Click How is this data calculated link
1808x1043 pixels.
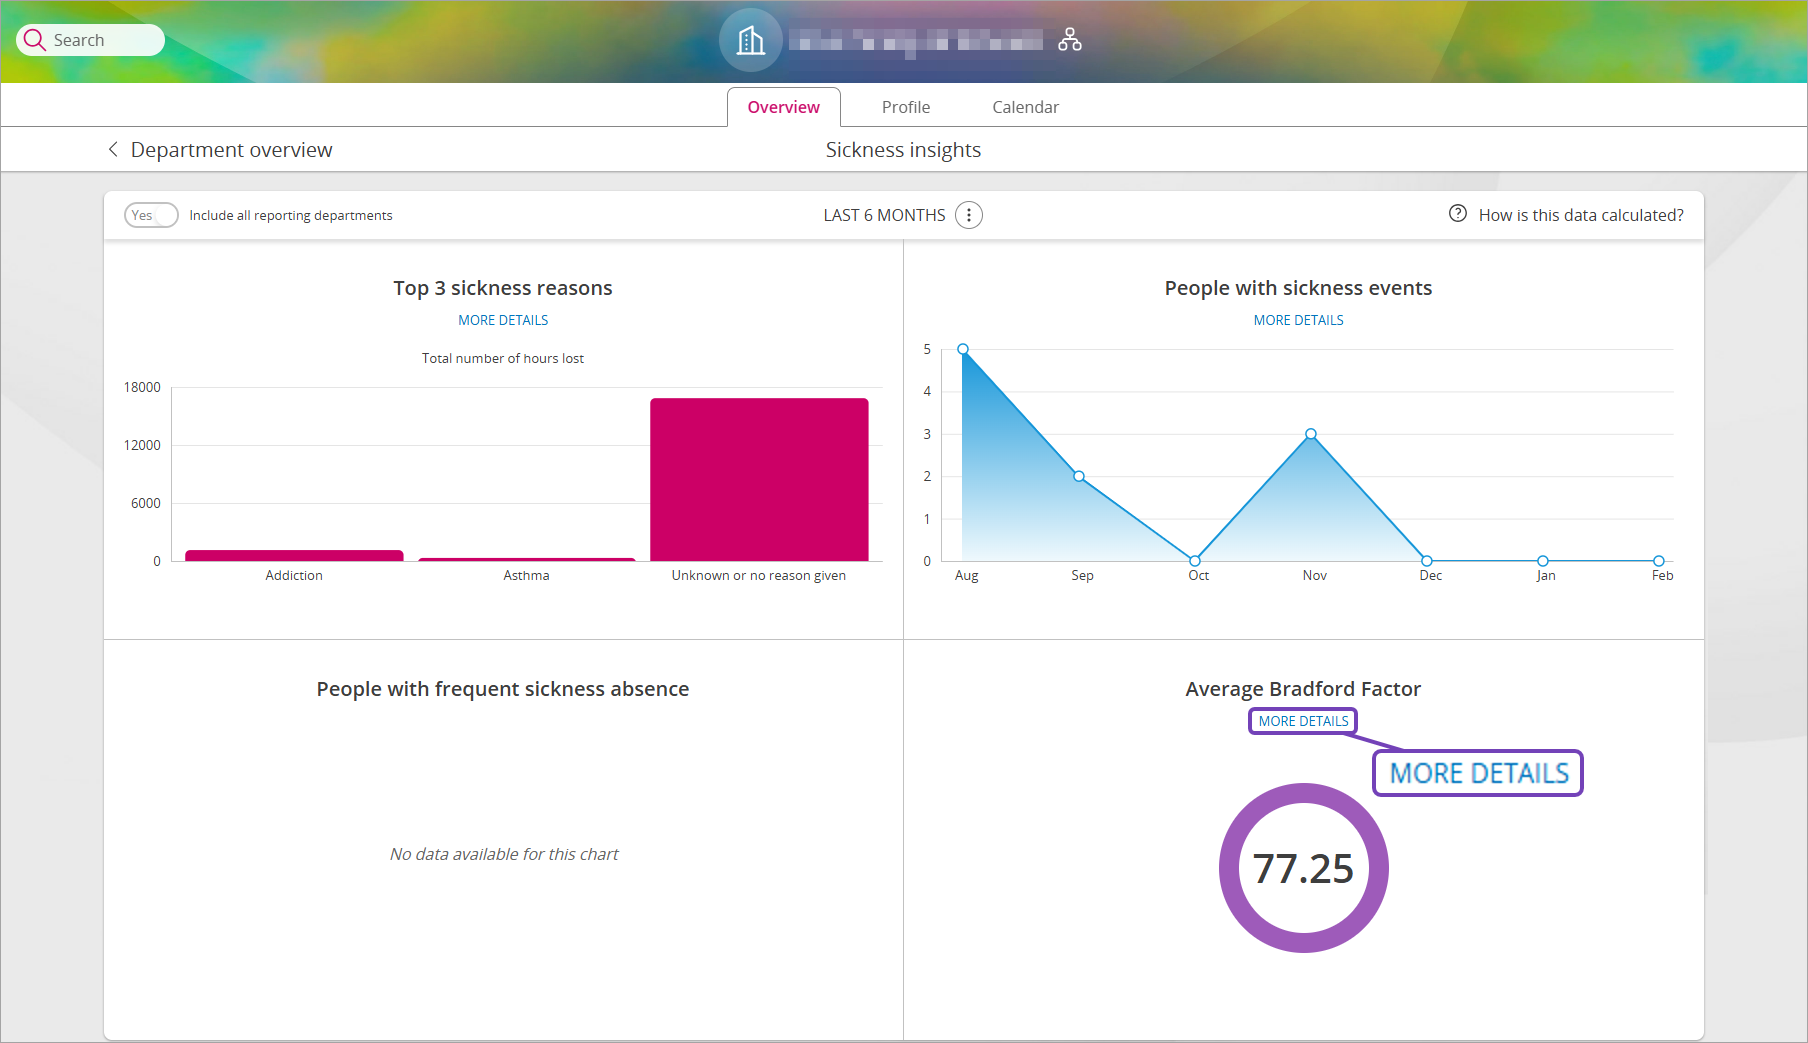[x=1580, y=215]
